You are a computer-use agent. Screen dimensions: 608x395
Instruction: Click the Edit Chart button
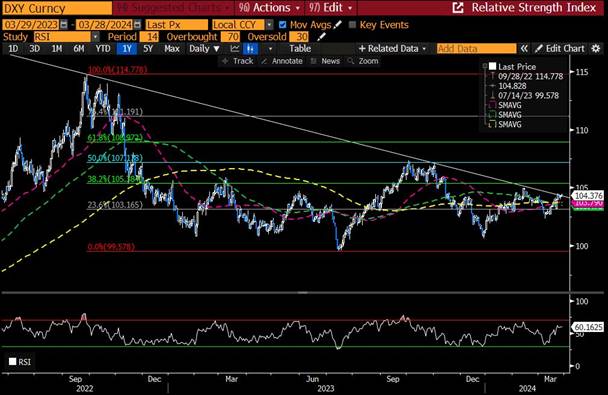click(560, 48)
